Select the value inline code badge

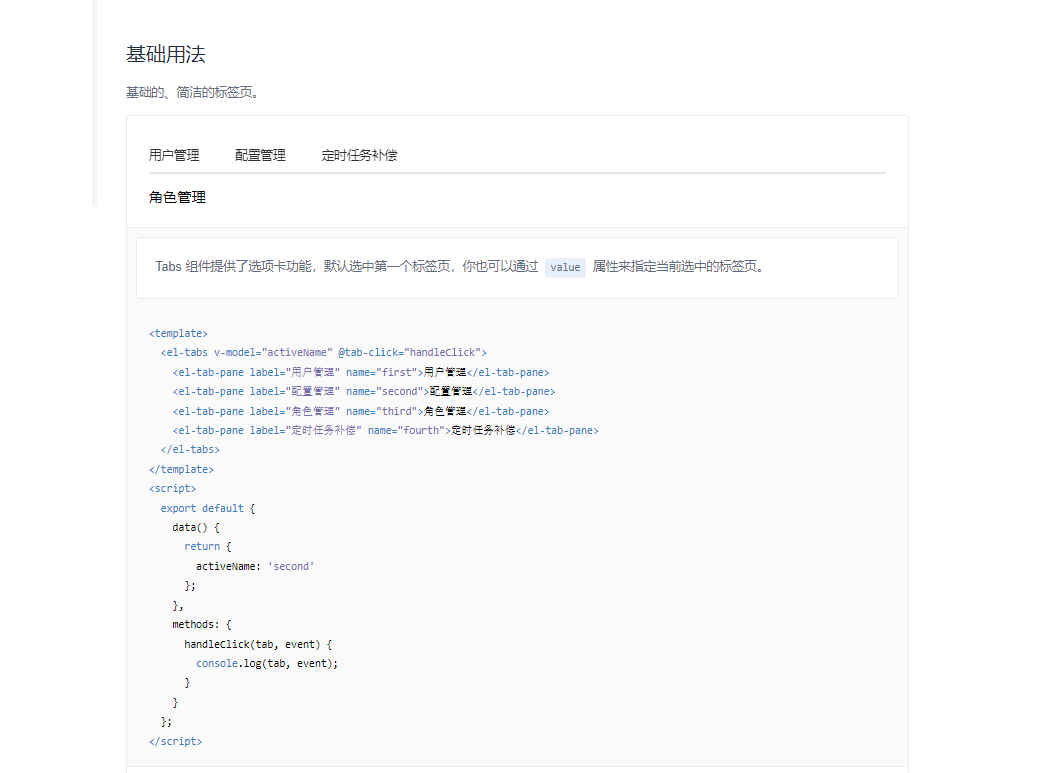click(x=565, y=268)
